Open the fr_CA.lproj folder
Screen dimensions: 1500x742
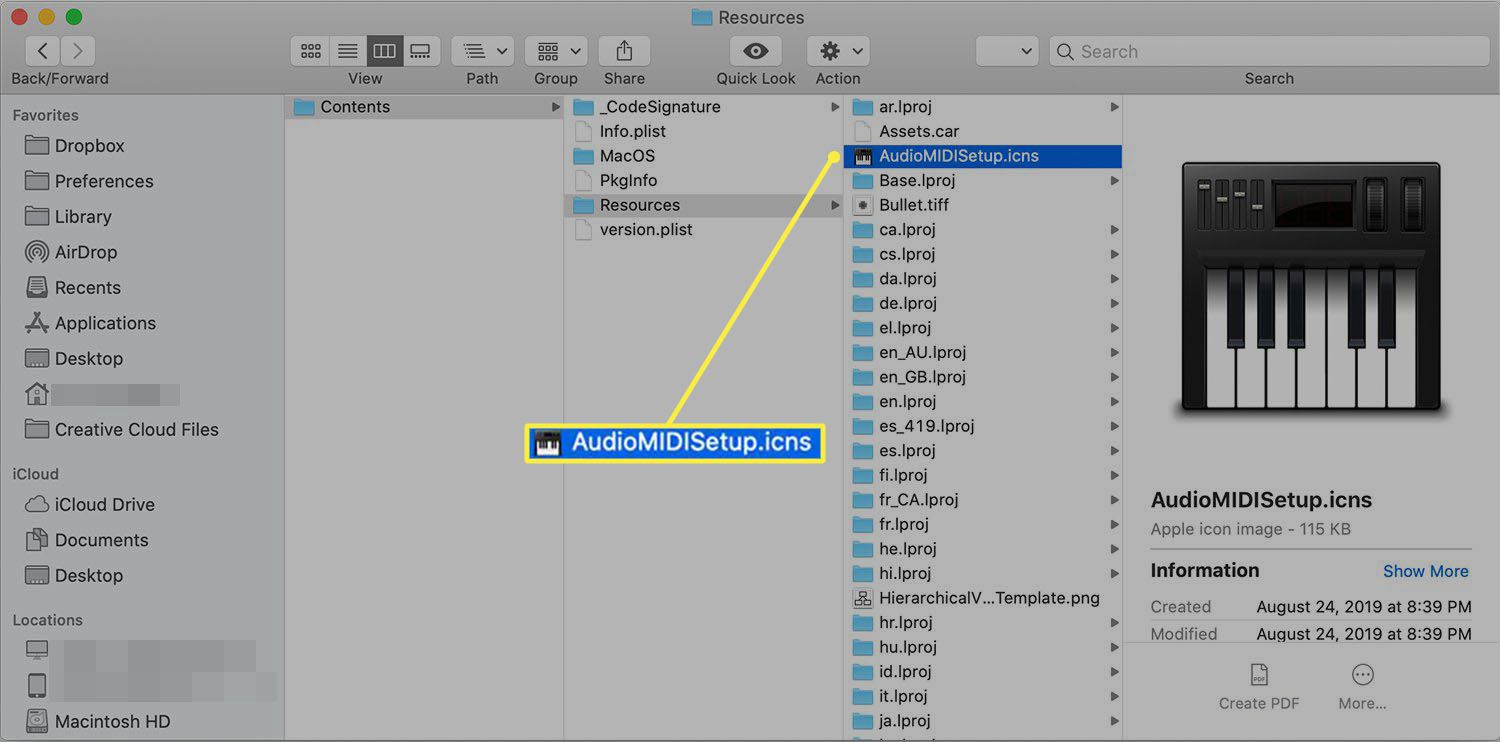[984, 500]
